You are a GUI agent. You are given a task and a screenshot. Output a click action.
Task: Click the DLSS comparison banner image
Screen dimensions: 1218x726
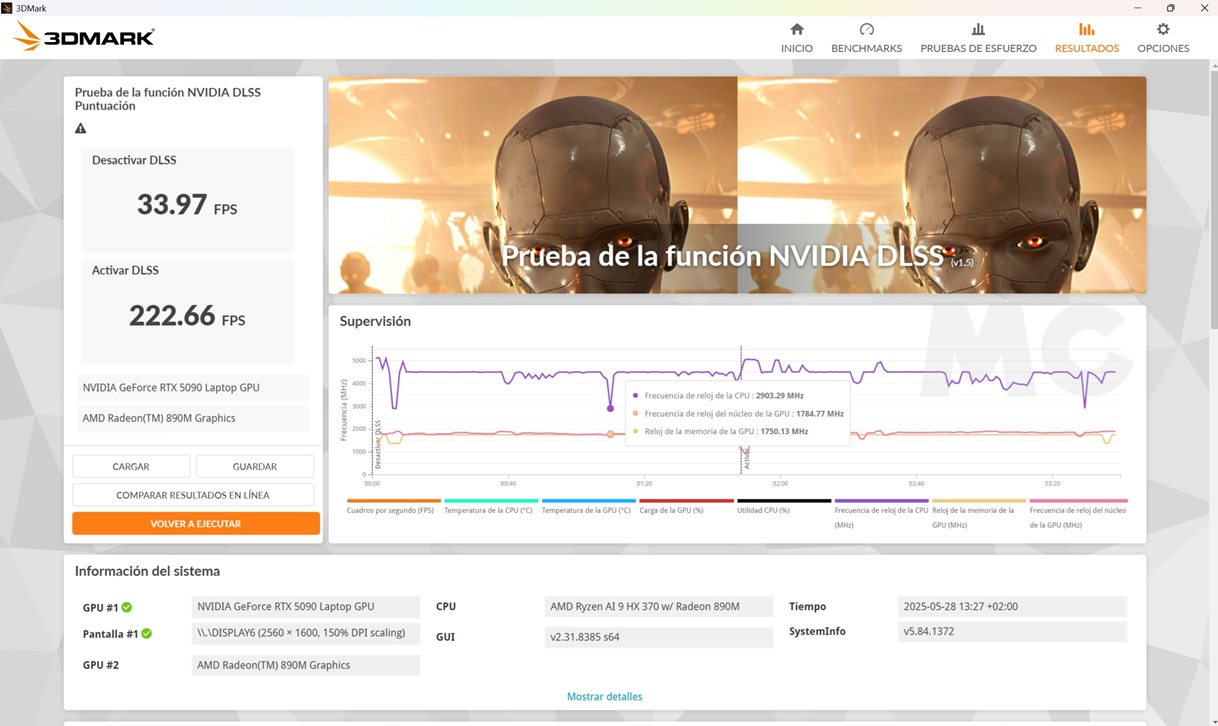[737, 185]
